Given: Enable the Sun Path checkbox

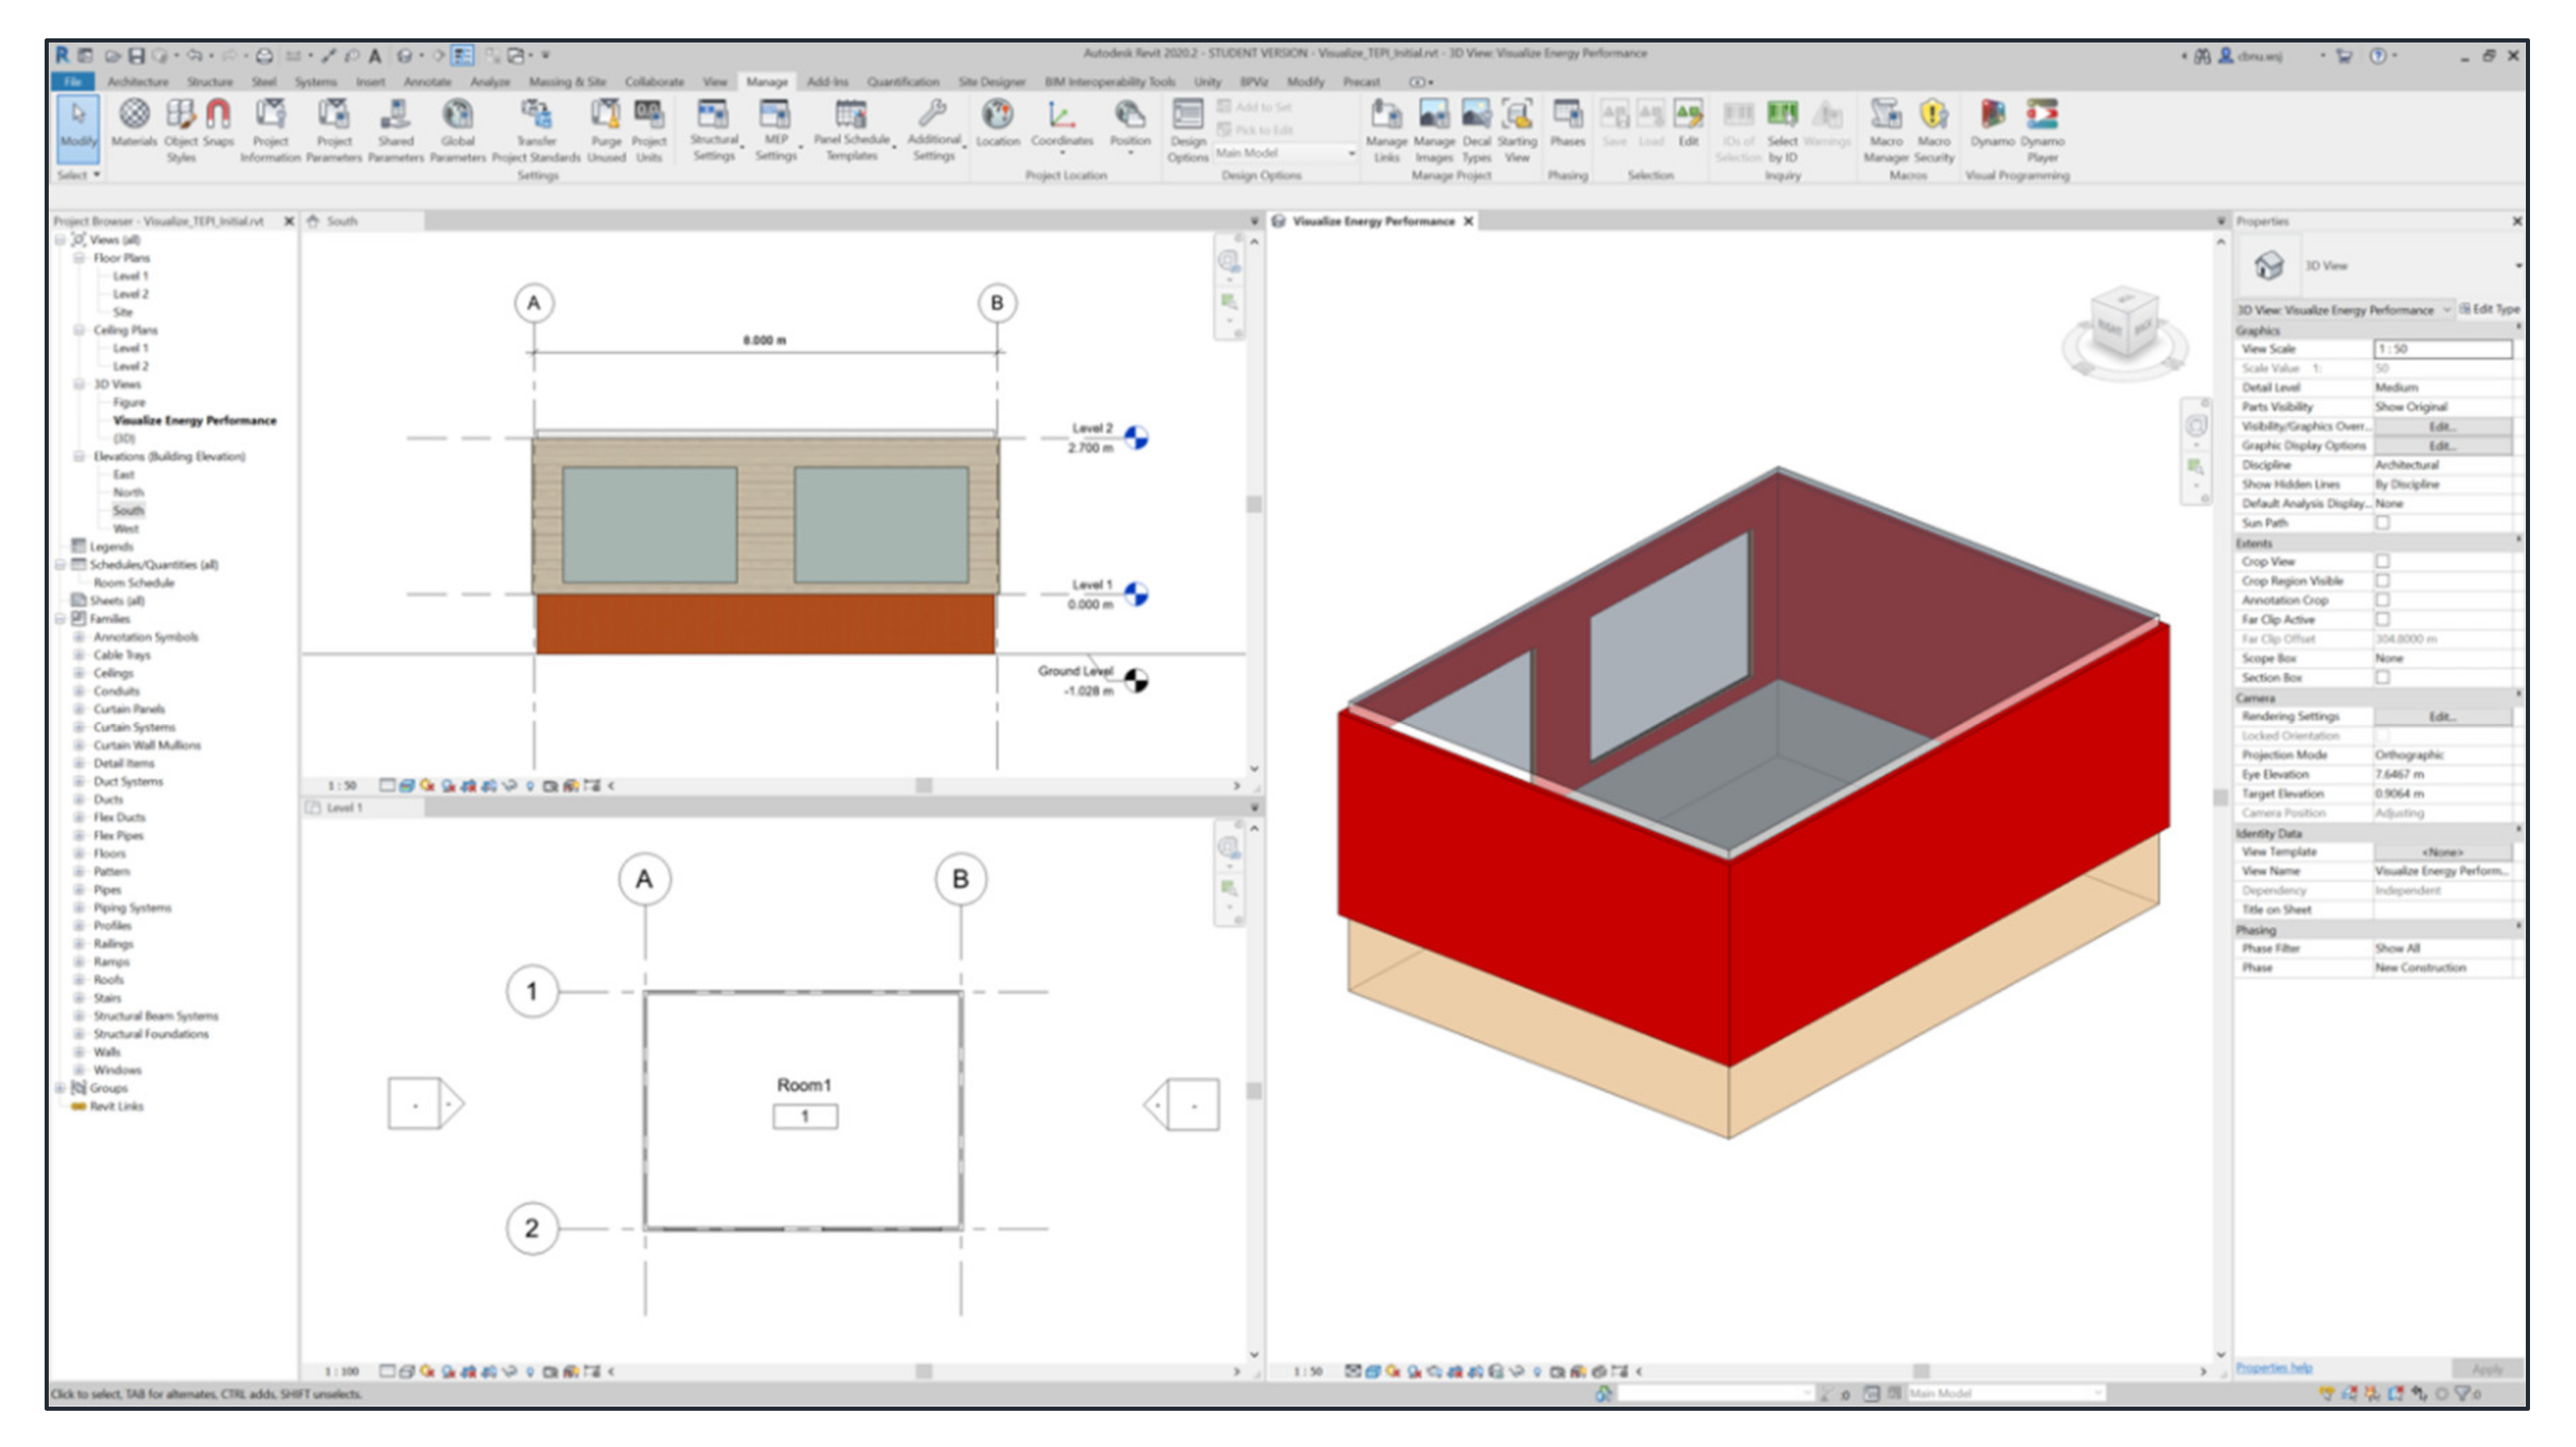Looking at the screenshot, I should click(x=2383, y=523).
